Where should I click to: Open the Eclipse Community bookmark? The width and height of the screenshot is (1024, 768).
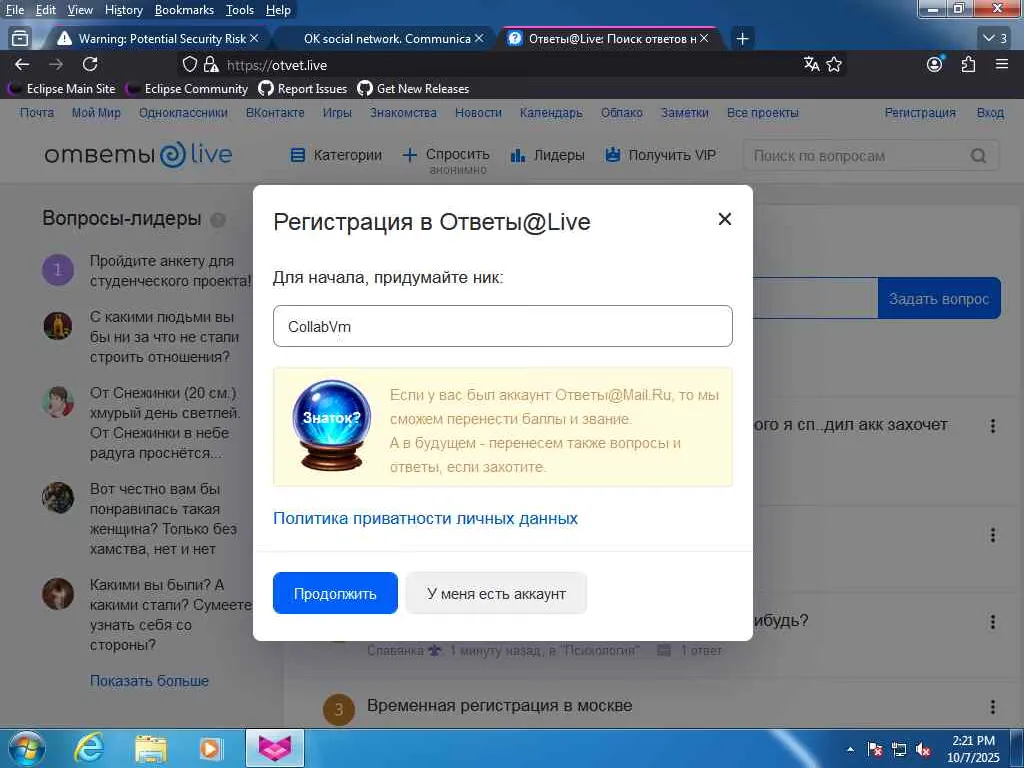[x=188, y=88]
